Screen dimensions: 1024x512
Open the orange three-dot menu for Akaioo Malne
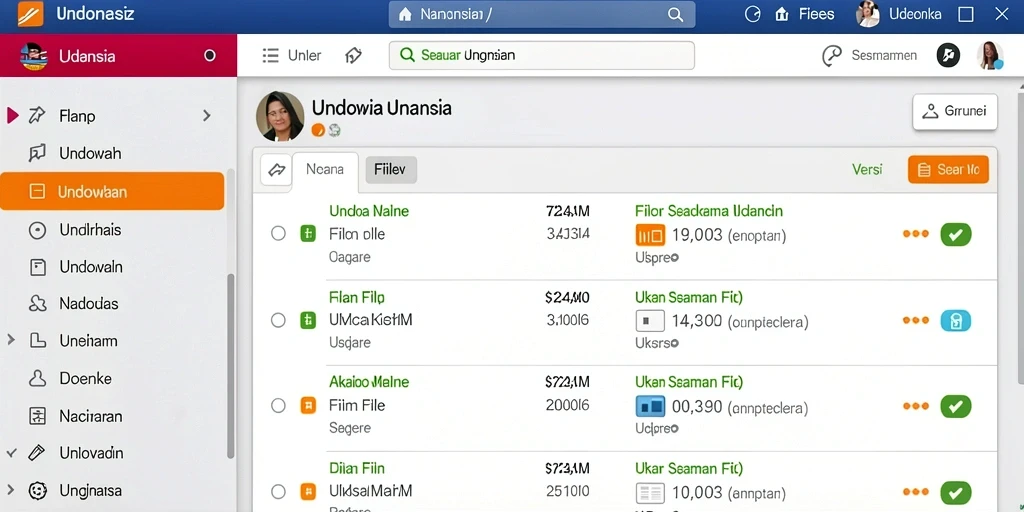pyautogui.click(x=916, y=406)
